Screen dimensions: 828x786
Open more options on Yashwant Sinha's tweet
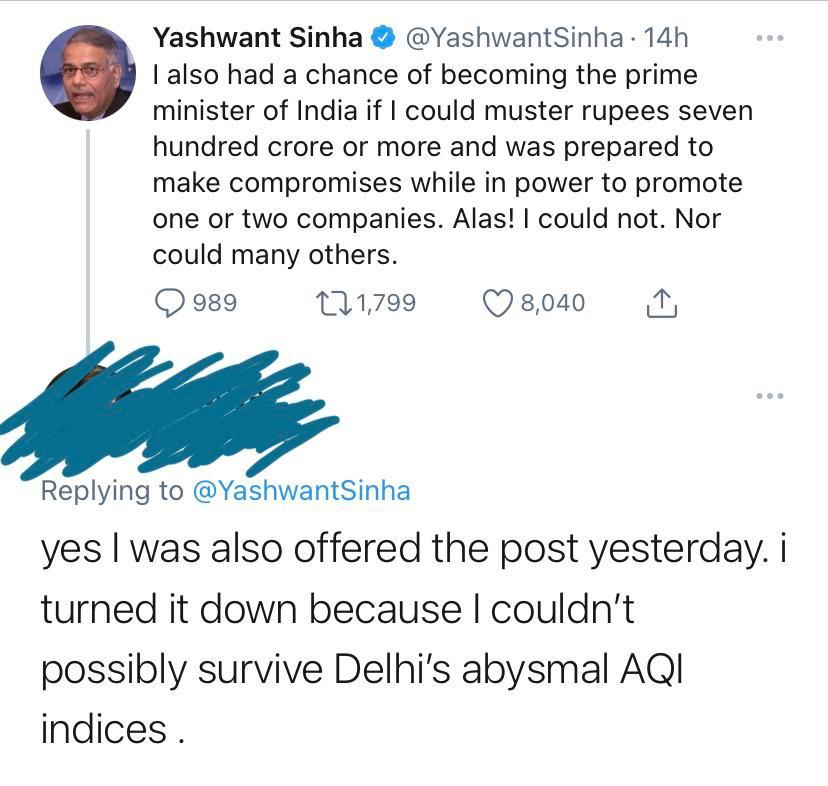[768, 39]
